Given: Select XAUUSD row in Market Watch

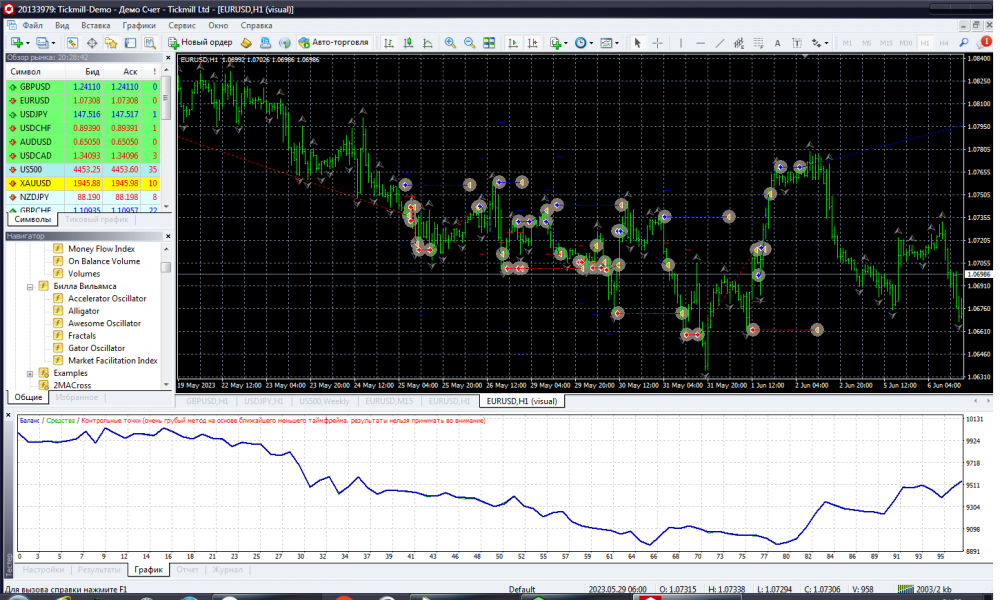Looking at the screenshot, I should (x=35, y=184).
